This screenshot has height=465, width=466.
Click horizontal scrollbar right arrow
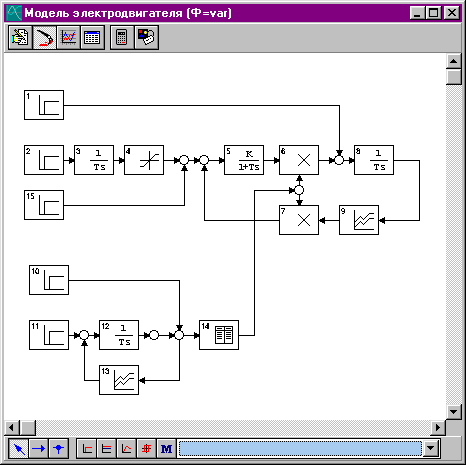tap(438, 427)
